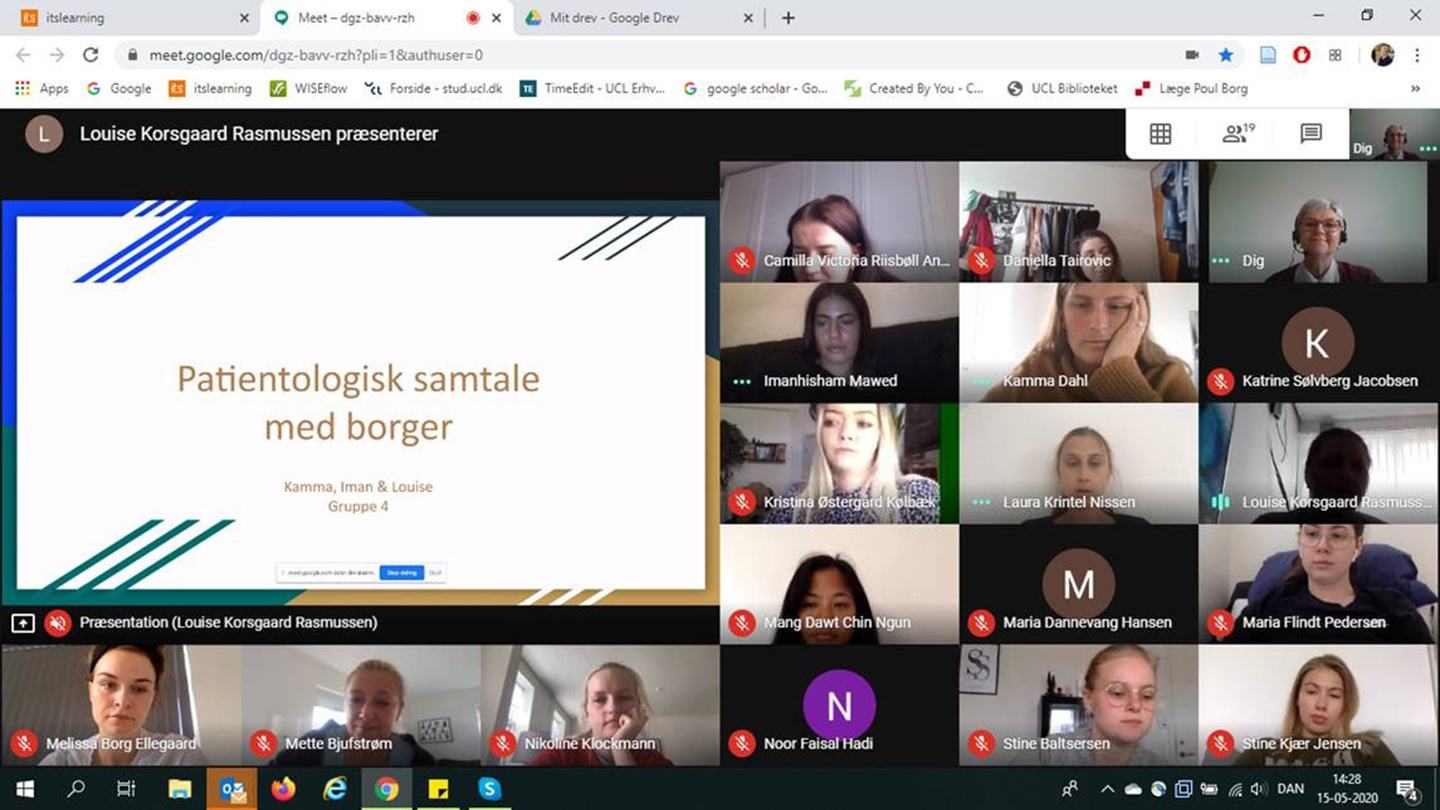Click the bookmark star in the address bar

(1226, 55)
